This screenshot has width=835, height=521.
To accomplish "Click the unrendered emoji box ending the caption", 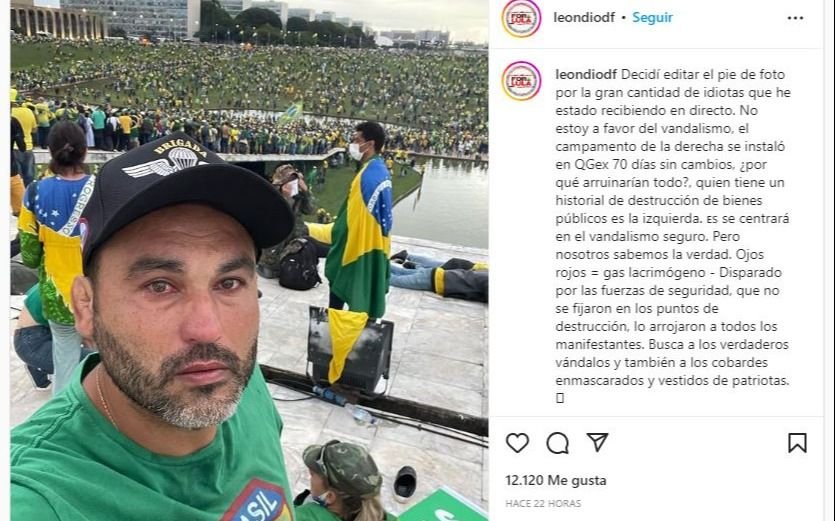I will 560,398.
